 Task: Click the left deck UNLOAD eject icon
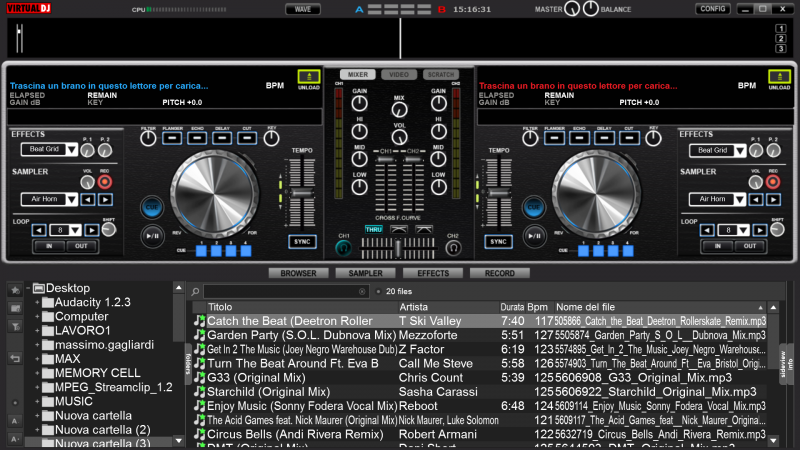pos(309,78)
